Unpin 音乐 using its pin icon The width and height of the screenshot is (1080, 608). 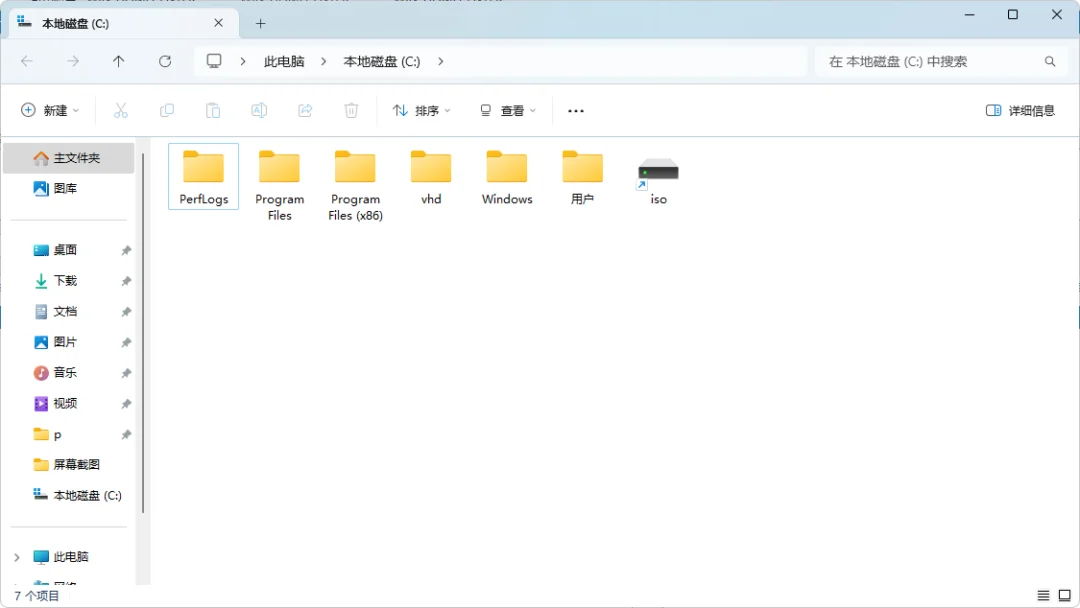click(x=126, y=373)
